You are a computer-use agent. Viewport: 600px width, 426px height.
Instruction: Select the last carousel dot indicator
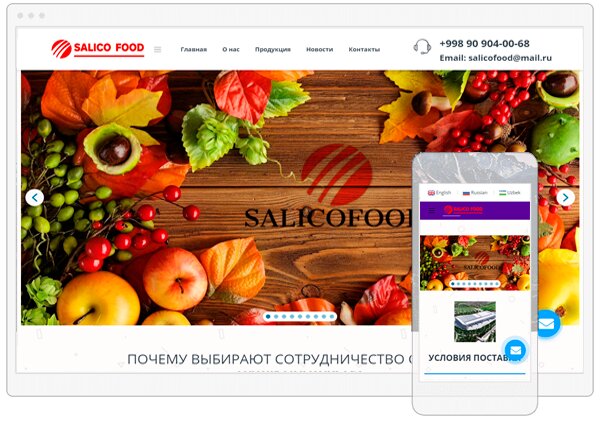(332, 317)
